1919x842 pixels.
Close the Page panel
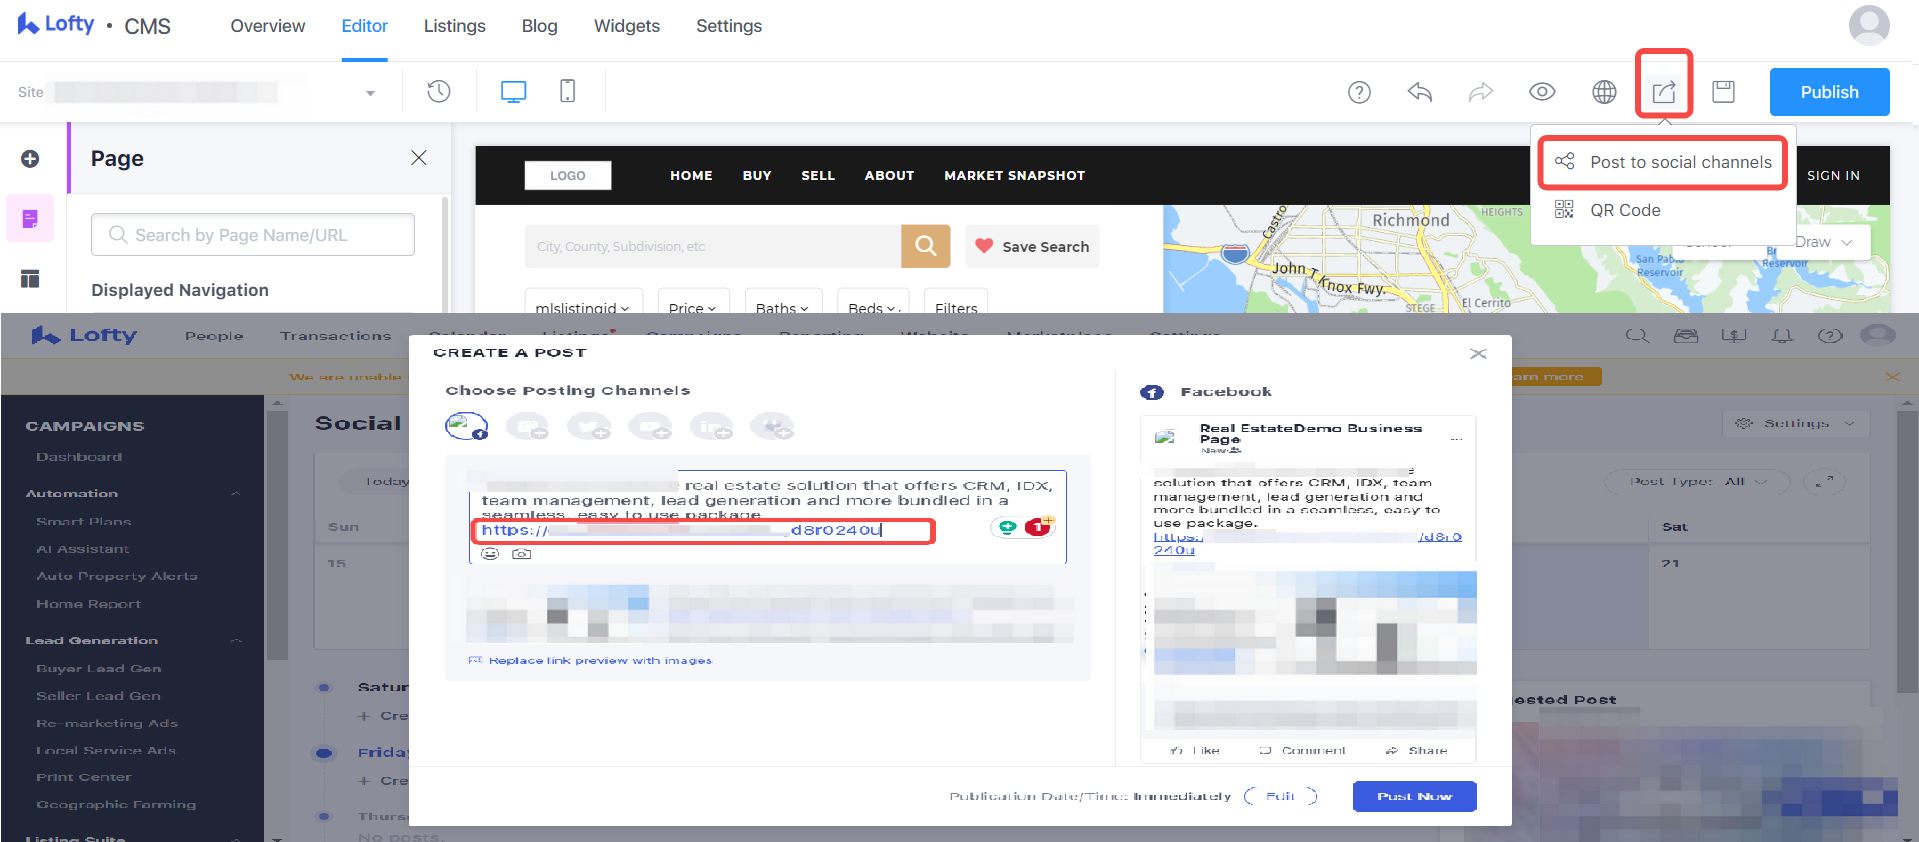[419, 158]
